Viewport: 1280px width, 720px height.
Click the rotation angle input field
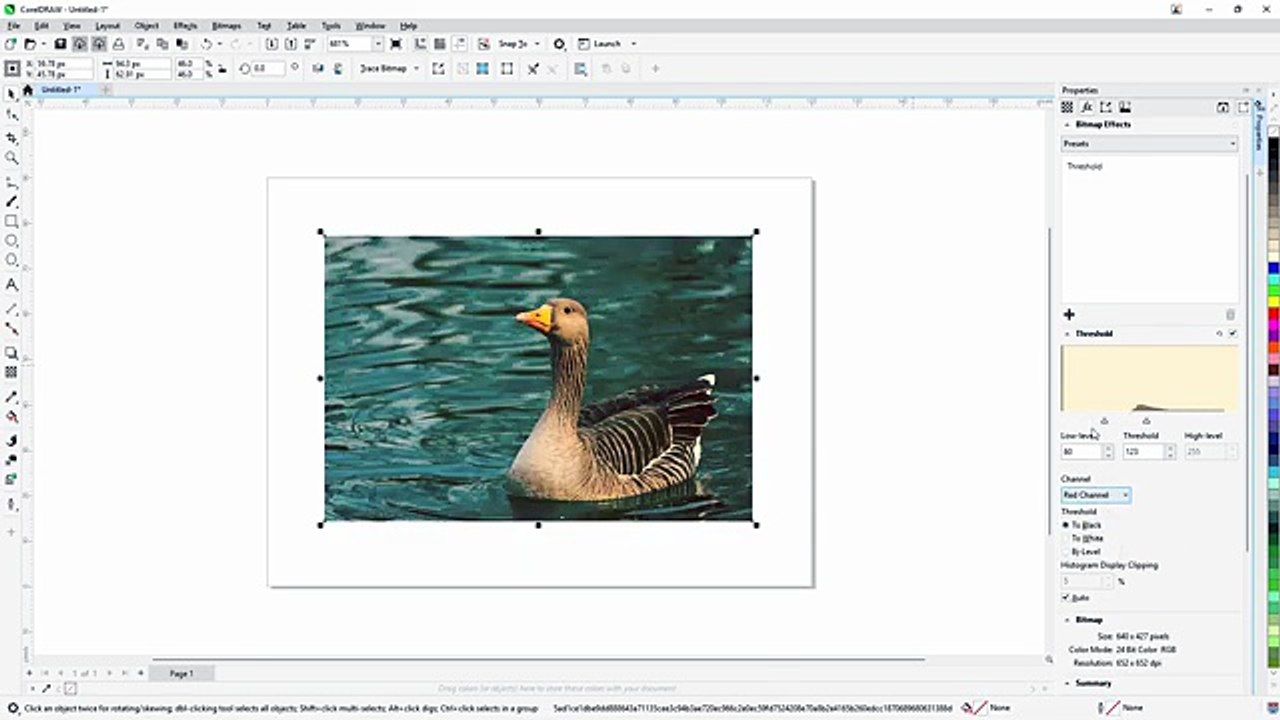tap(268, 68)
